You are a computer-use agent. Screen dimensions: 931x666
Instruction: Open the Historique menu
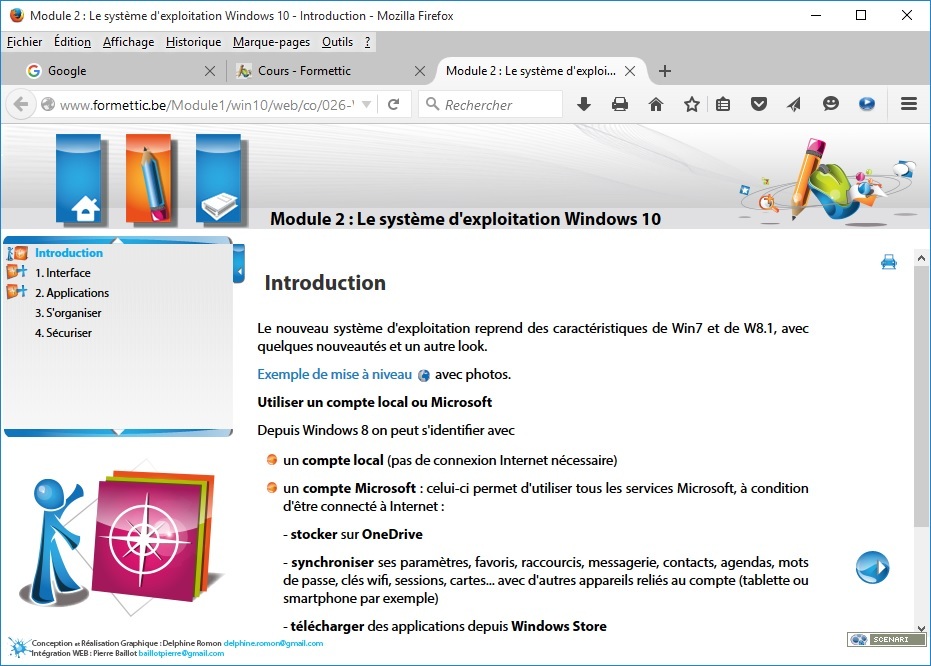click(x=194, y=42)
